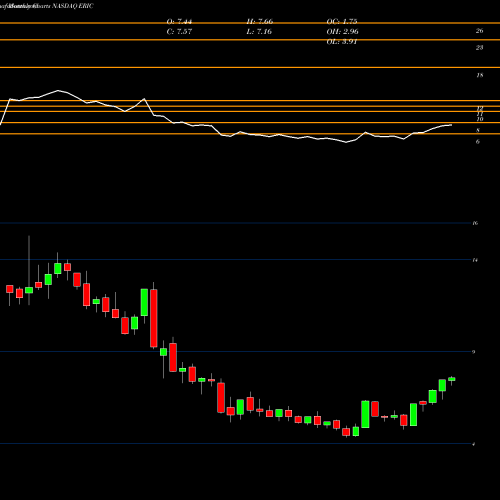Click the upper axis label 23
Image resolution: width=500 pixels, height=500 pixels.
pyautogui.click(x=479, y=48)
